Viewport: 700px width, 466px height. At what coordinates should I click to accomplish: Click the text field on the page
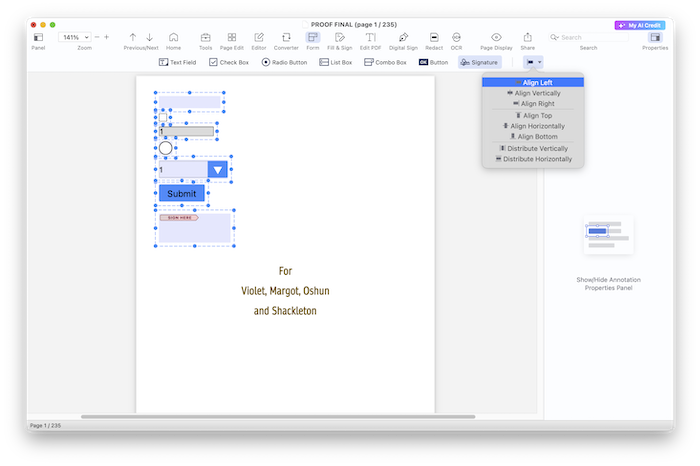click(190, 102)
